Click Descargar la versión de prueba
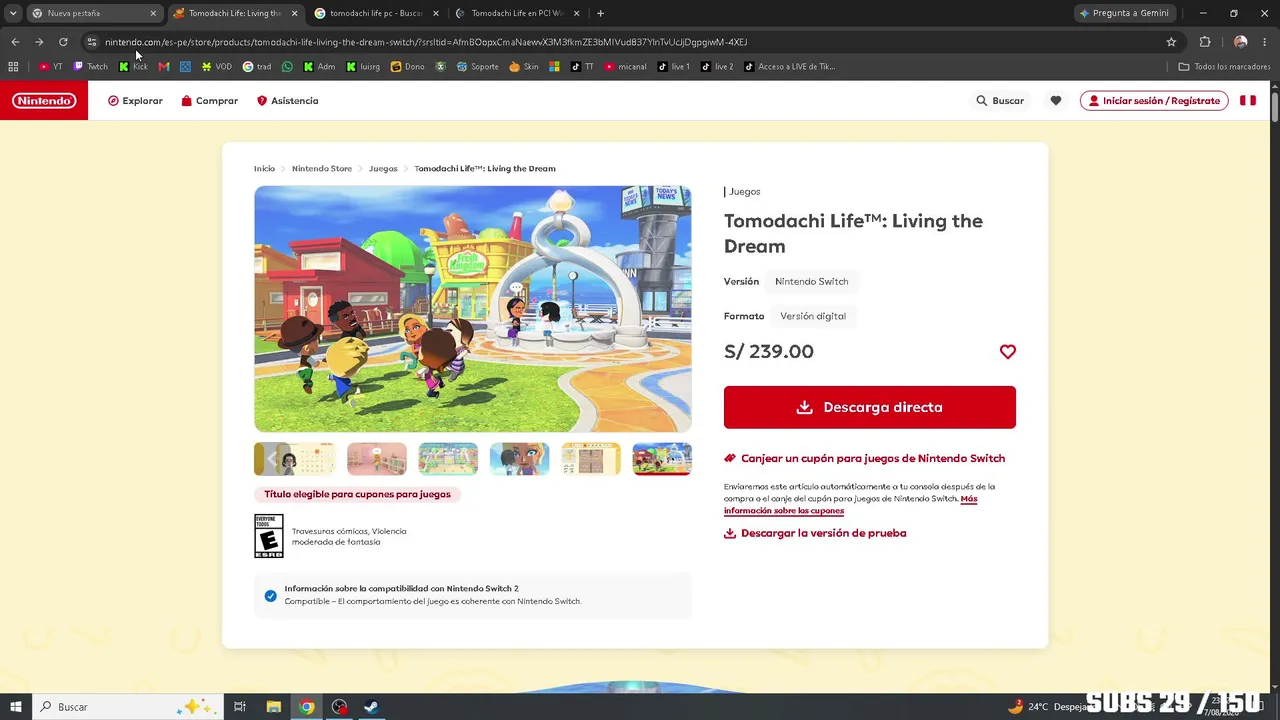 [x=815, y=533]
